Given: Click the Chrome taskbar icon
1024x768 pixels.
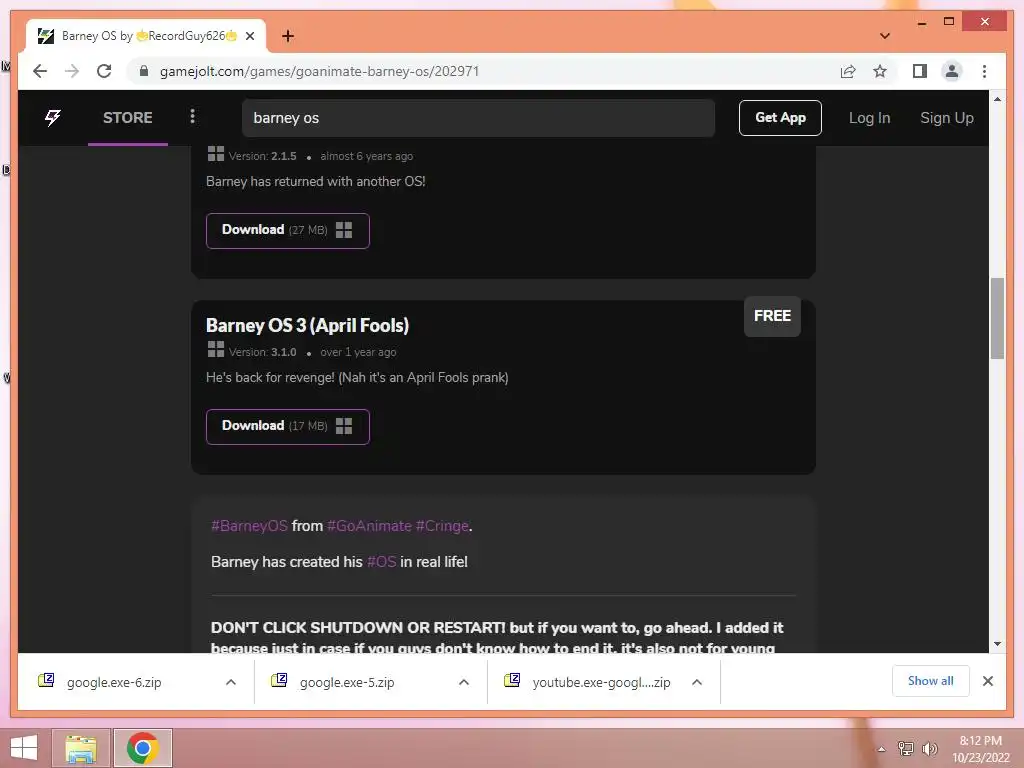Looking at the screenshot, I should 142,748.
